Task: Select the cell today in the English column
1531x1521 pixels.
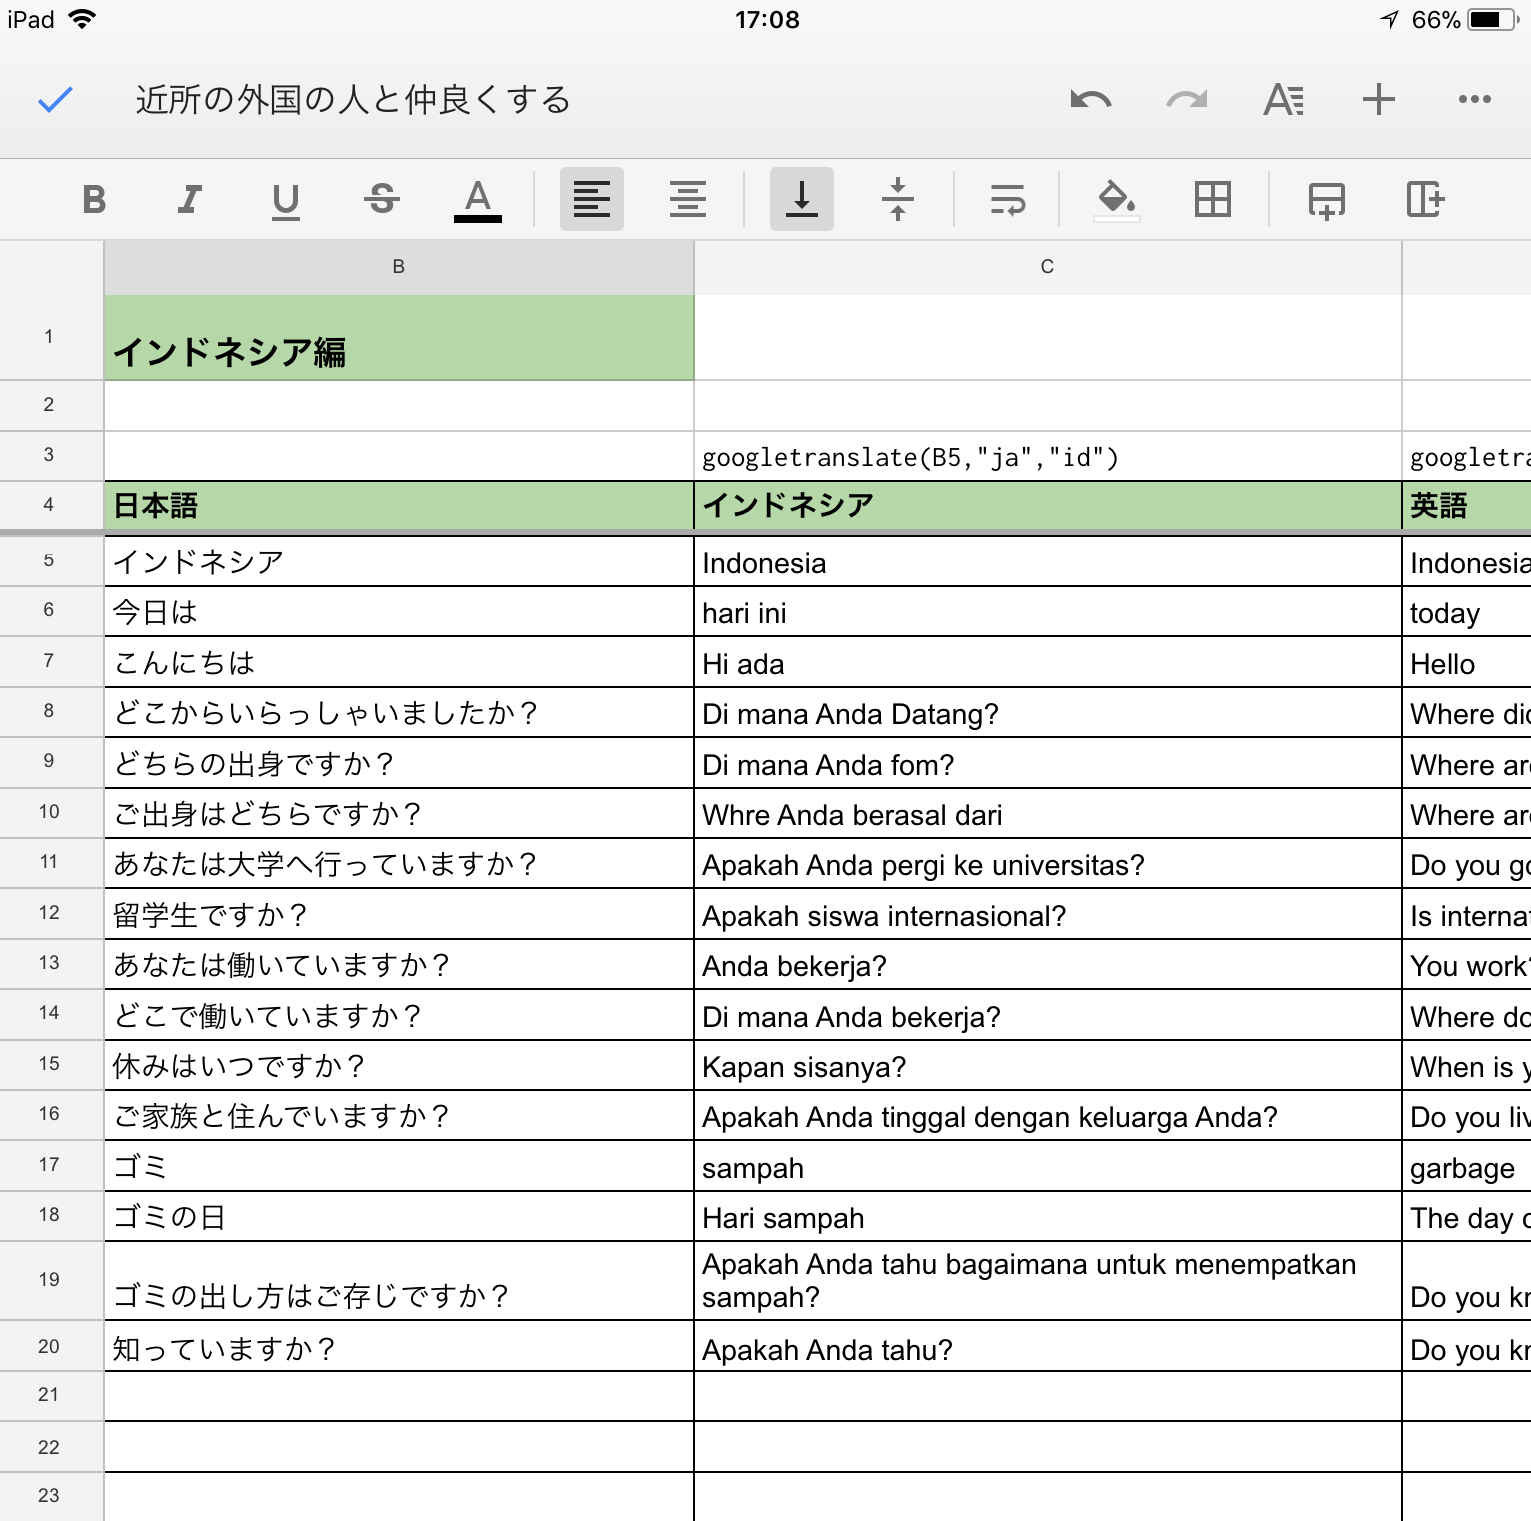Action: point(1467,612)
